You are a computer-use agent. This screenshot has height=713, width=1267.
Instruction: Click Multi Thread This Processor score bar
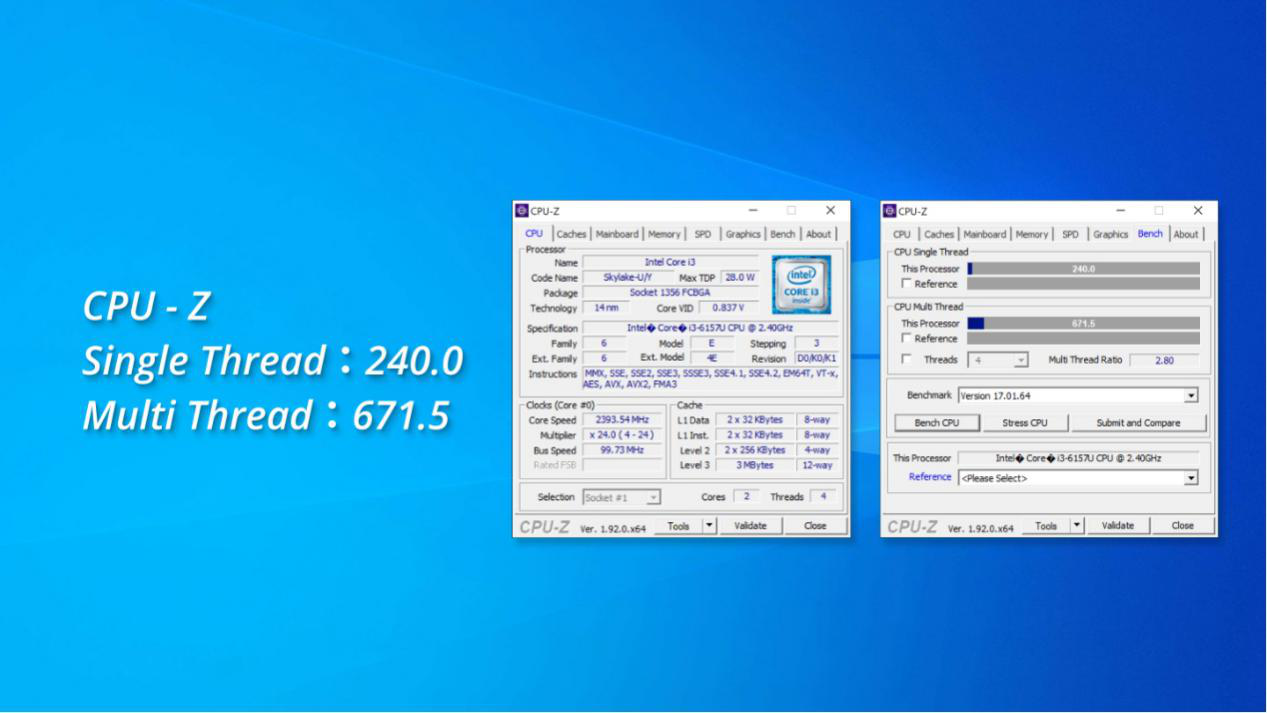pos(1083,324)
